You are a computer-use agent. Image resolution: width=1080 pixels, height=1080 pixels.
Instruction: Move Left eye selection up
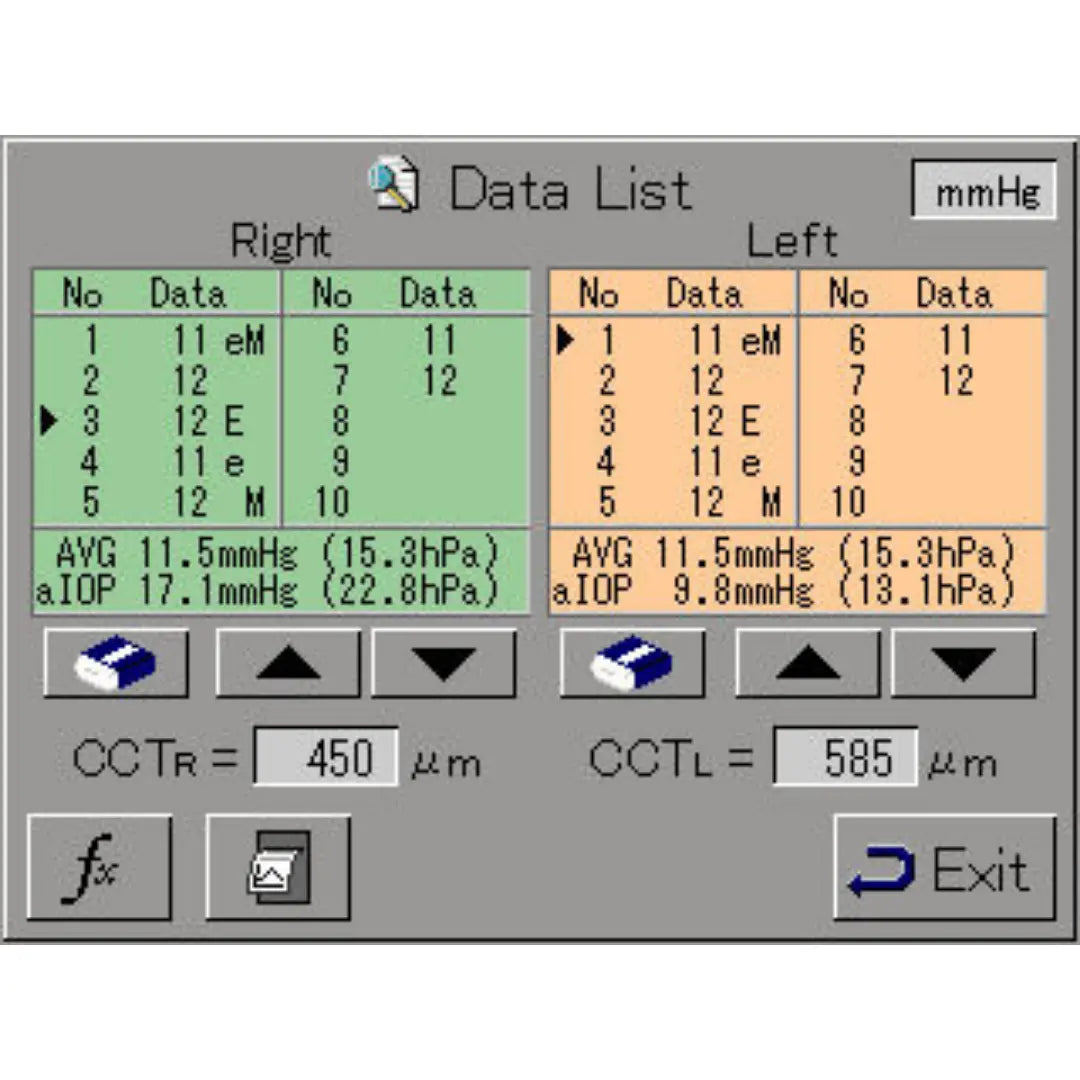[x=808, y=662]
